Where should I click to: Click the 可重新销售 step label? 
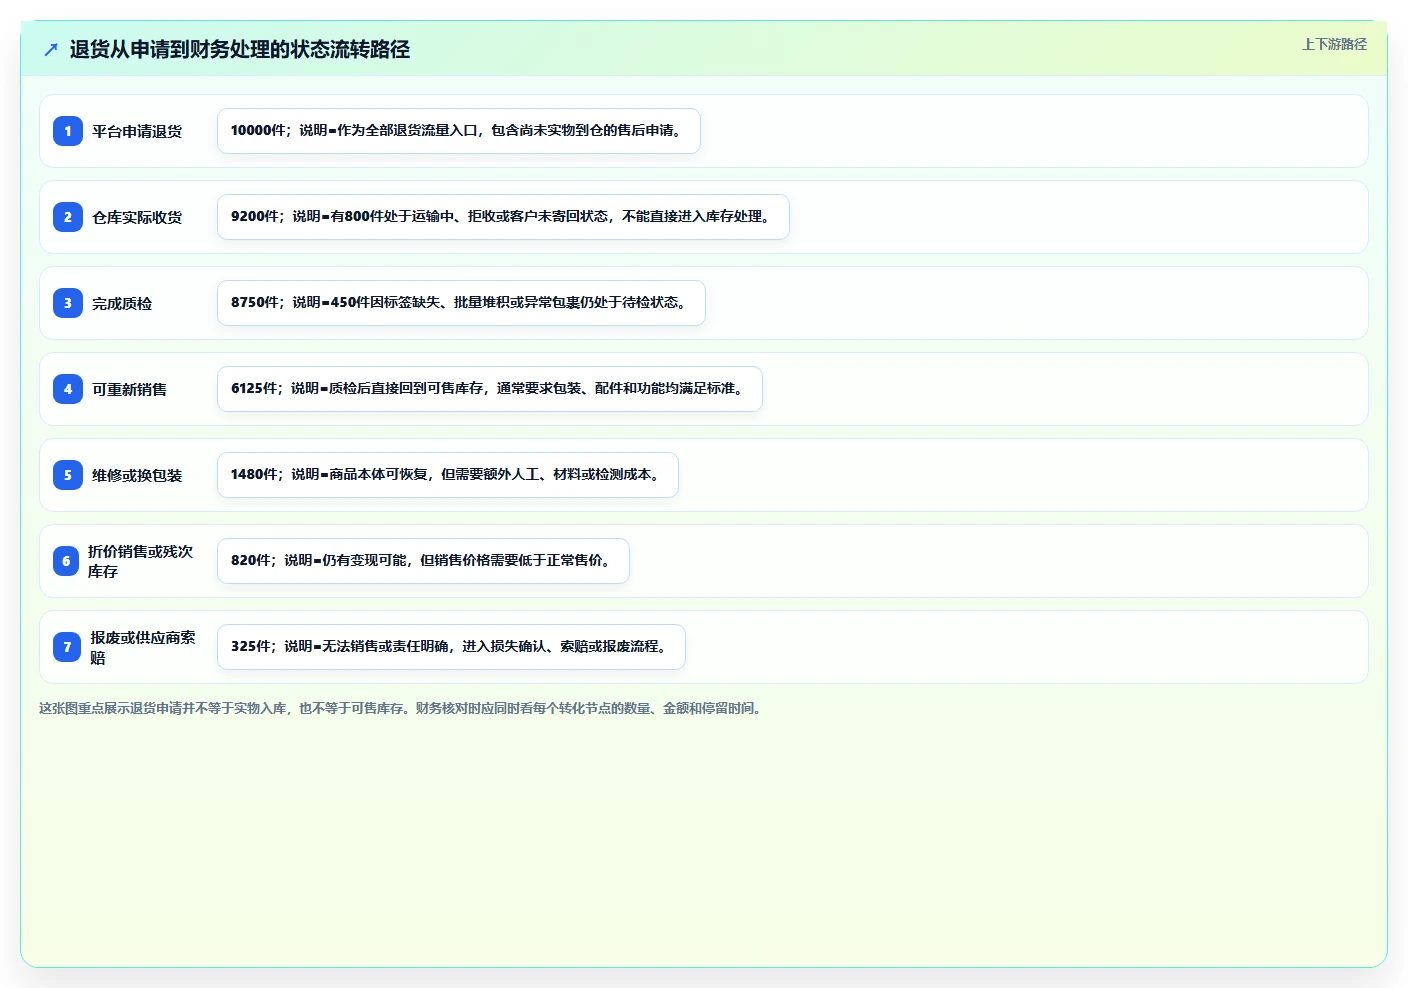pyautogui.click(x=130, y=389)
